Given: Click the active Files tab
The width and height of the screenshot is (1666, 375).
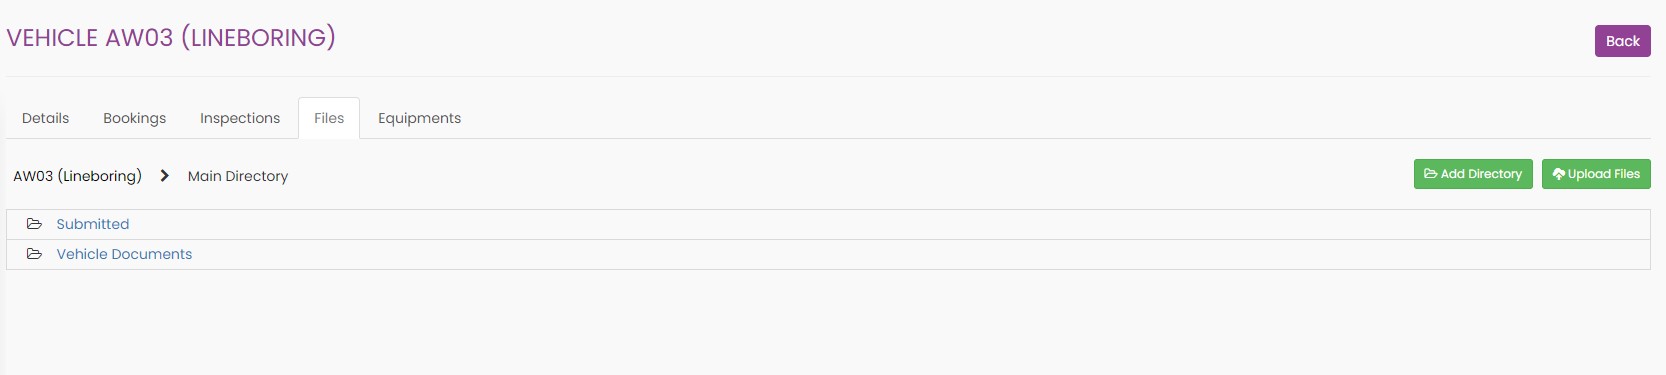Looking at the screenshot, I should point(329,118).
